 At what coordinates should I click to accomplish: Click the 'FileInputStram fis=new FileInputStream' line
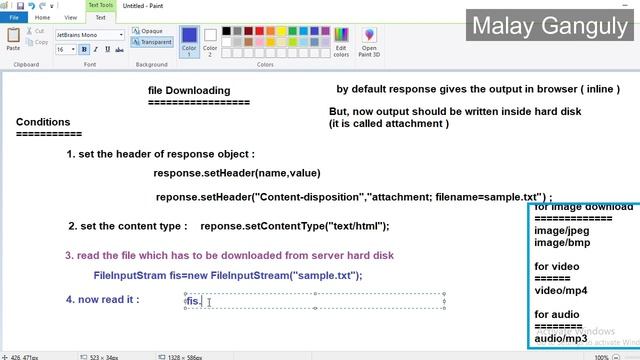(x=228, y=276)
